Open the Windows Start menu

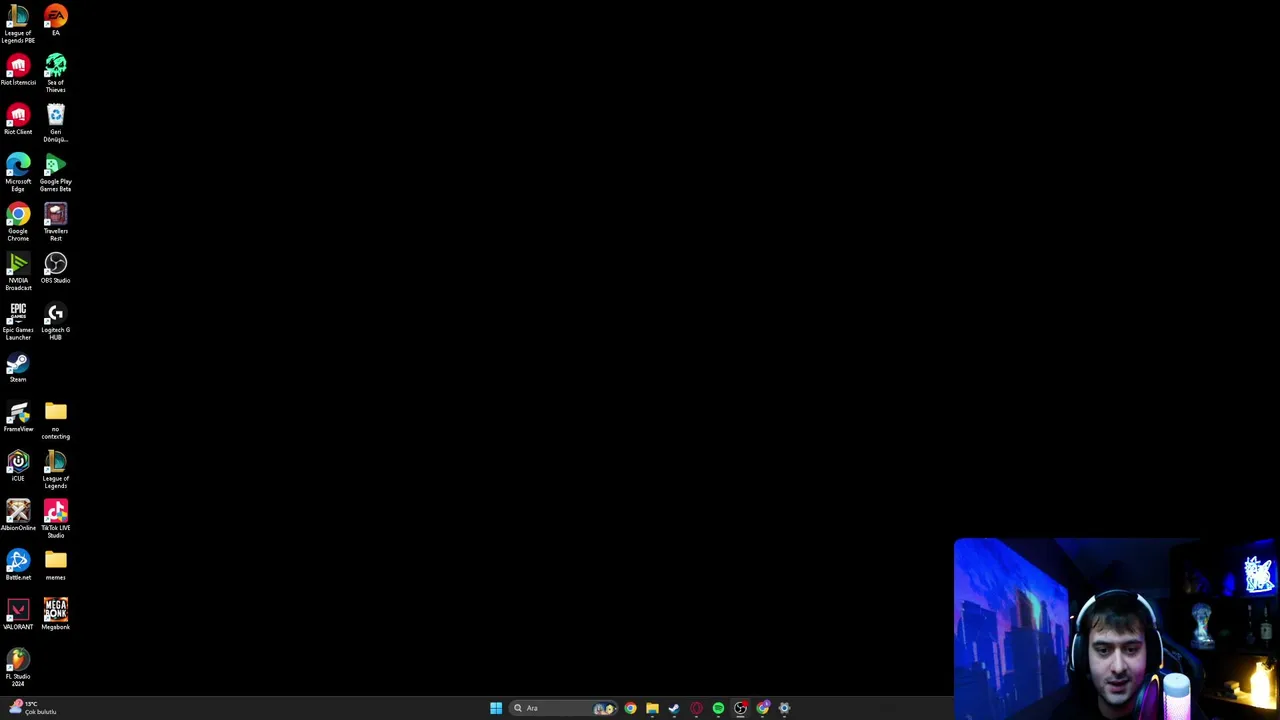click(x=496, y=708)
